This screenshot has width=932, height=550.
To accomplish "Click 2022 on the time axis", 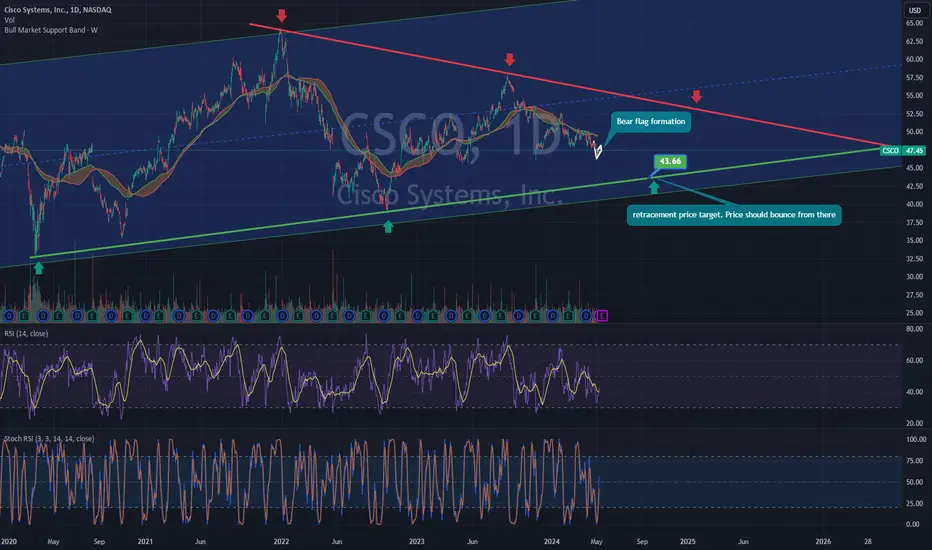I will [281, 542].
